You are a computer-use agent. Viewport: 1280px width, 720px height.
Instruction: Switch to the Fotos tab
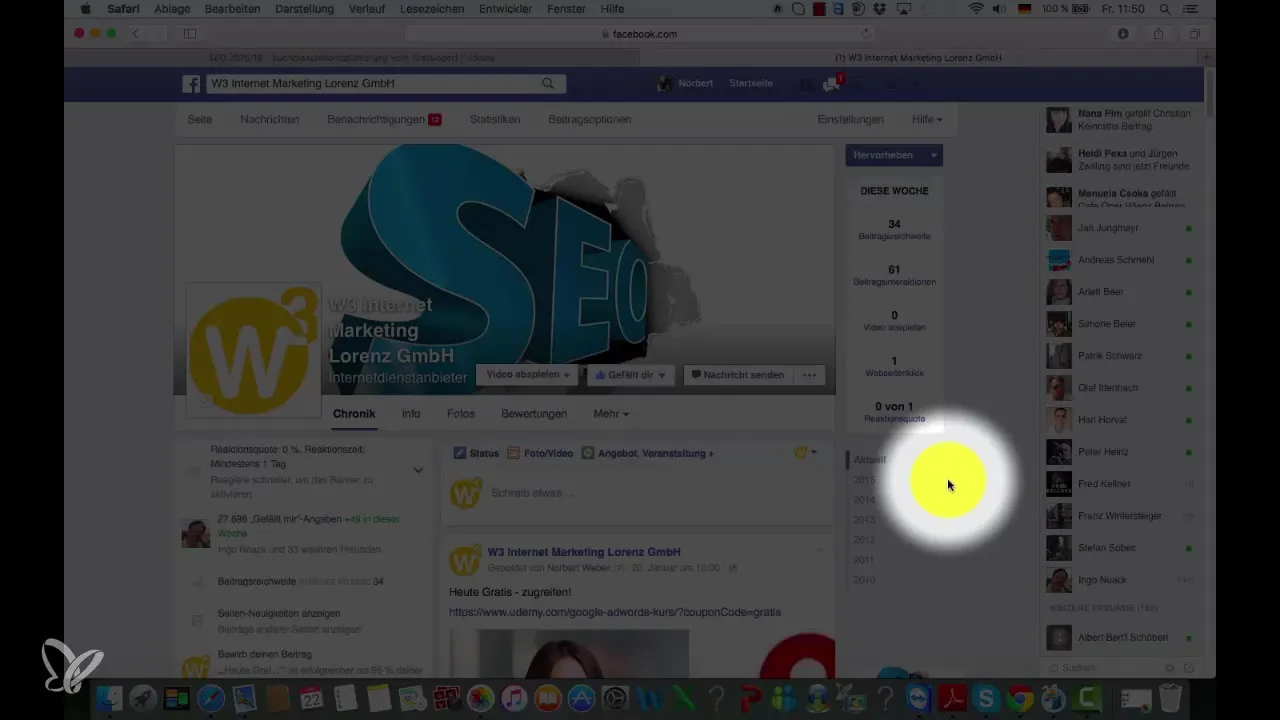(x=461, y=413)
